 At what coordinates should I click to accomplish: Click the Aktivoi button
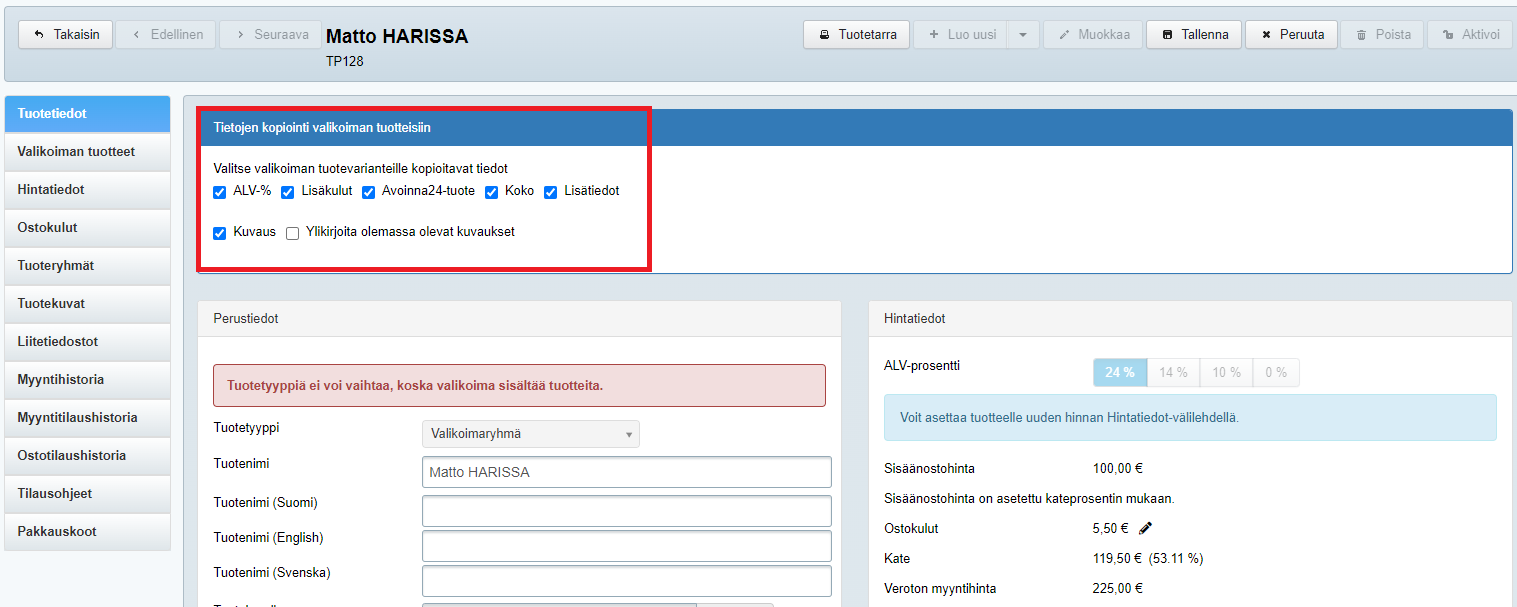point(1470,34)
